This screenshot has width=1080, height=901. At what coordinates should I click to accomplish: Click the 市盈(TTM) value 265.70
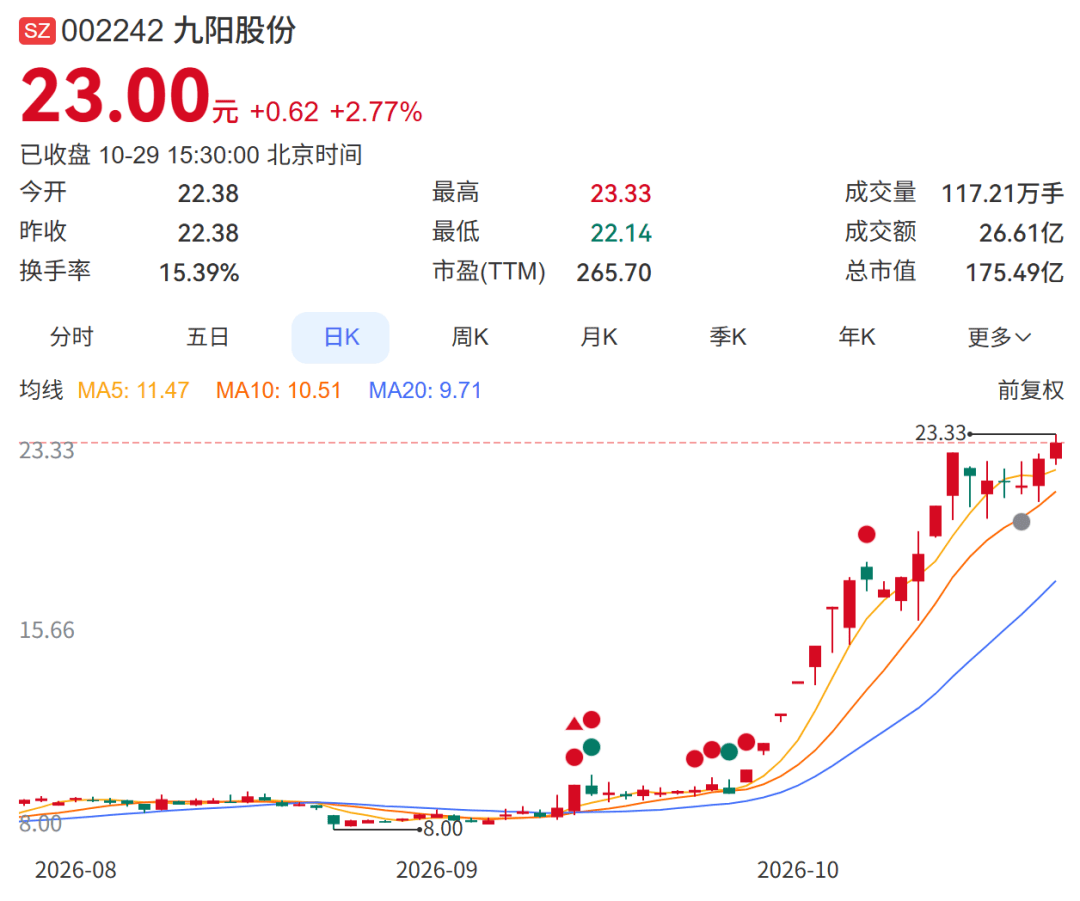[x=614, y=273]
